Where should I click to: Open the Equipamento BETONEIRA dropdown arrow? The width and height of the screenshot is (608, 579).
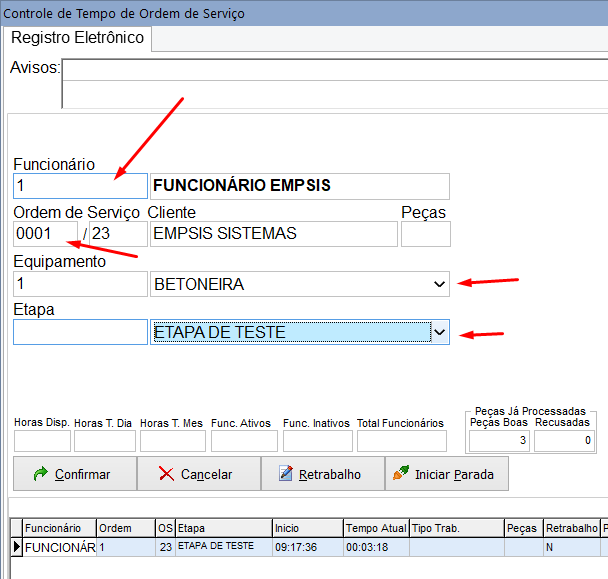439,284
